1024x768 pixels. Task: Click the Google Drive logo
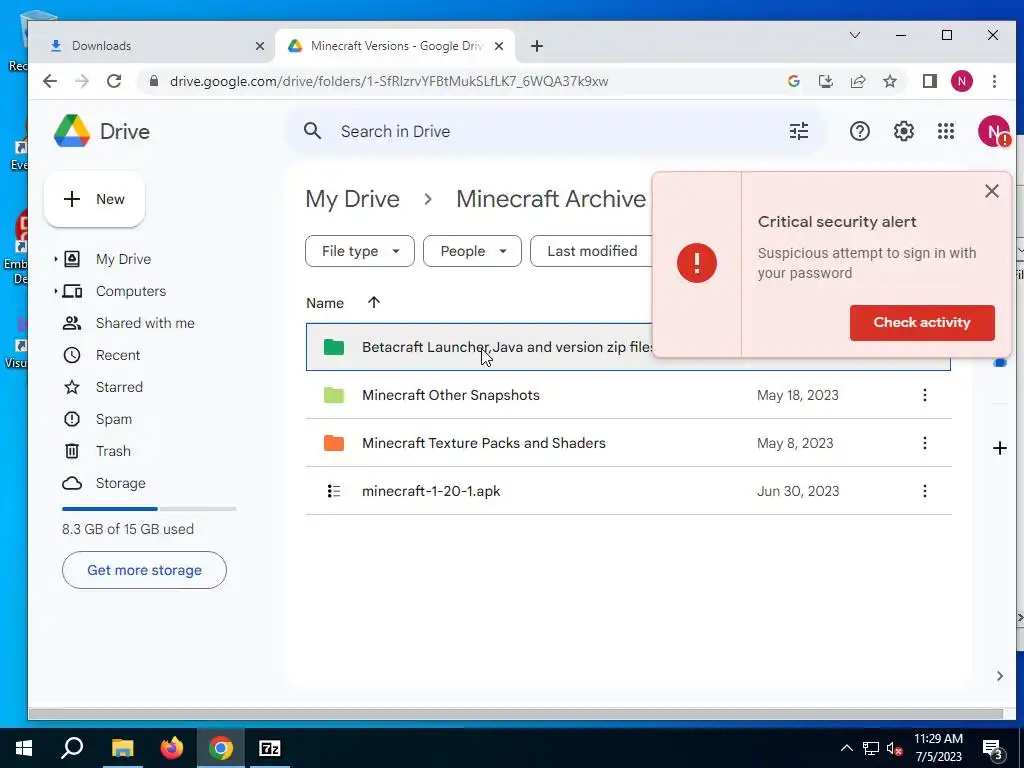72,131
